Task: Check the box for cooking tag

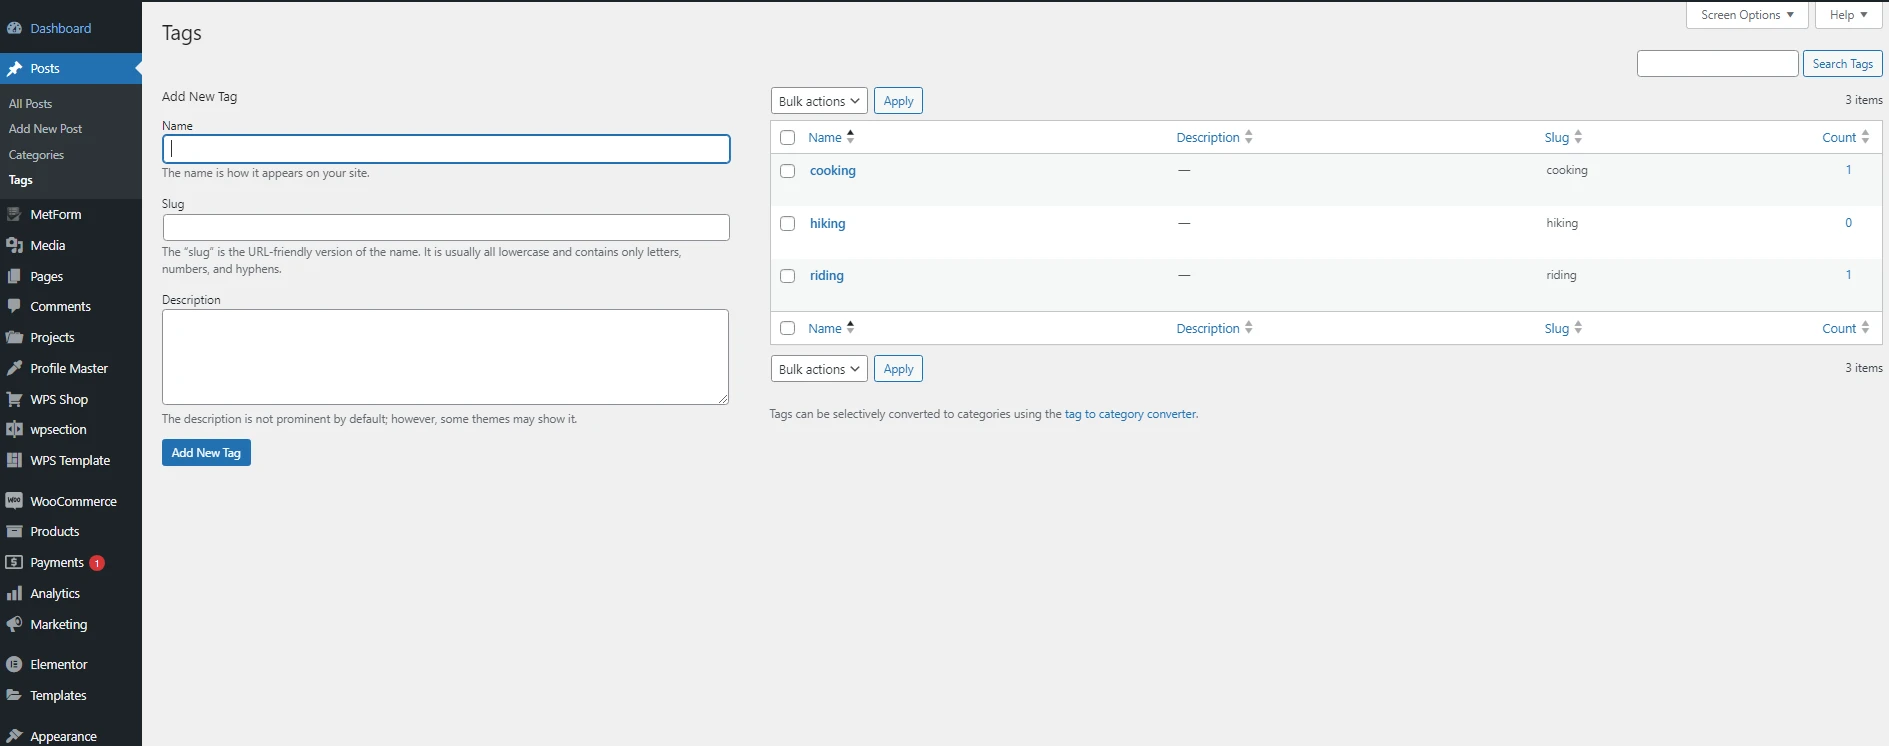Action: pyautogui.click(x=788, y=171)
